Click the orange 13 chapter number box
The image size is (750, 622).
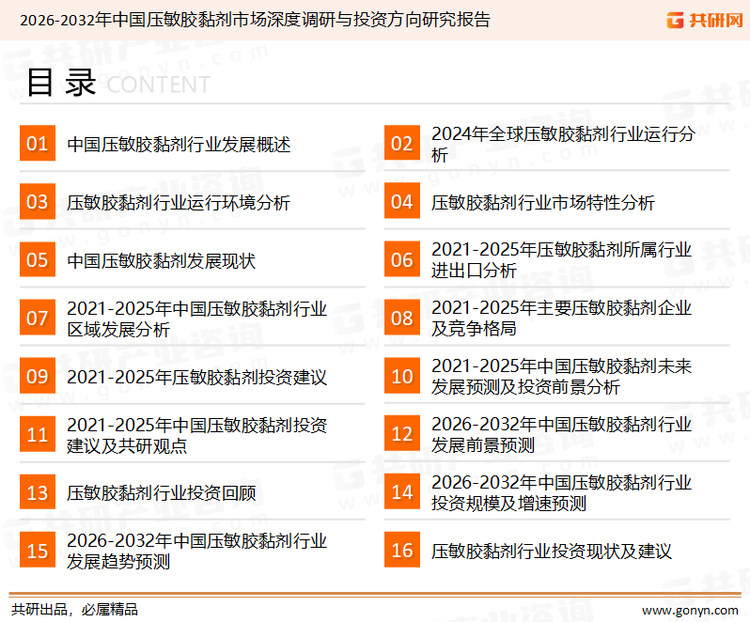pyautogui.click(x=37, y=492)
